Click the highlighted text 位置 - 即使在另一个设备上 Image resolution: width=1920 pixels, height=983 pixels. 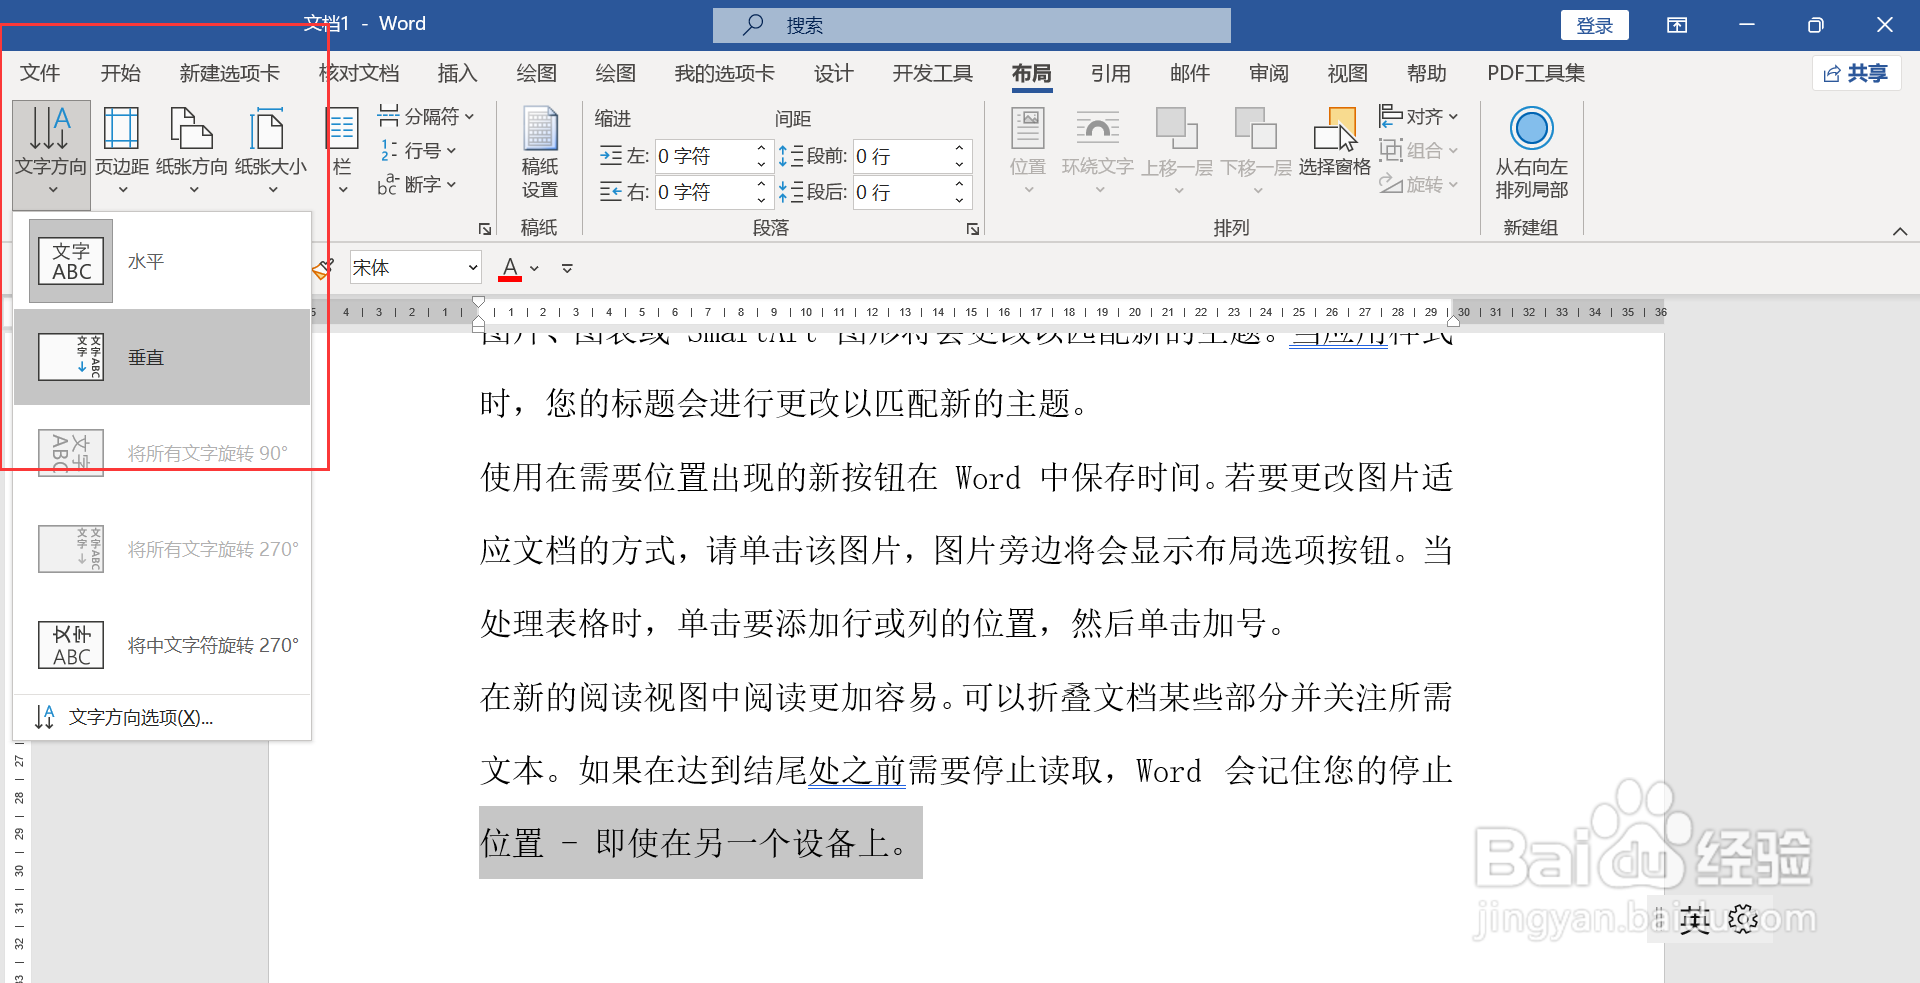pyautogui.click(x=700, y=843)
